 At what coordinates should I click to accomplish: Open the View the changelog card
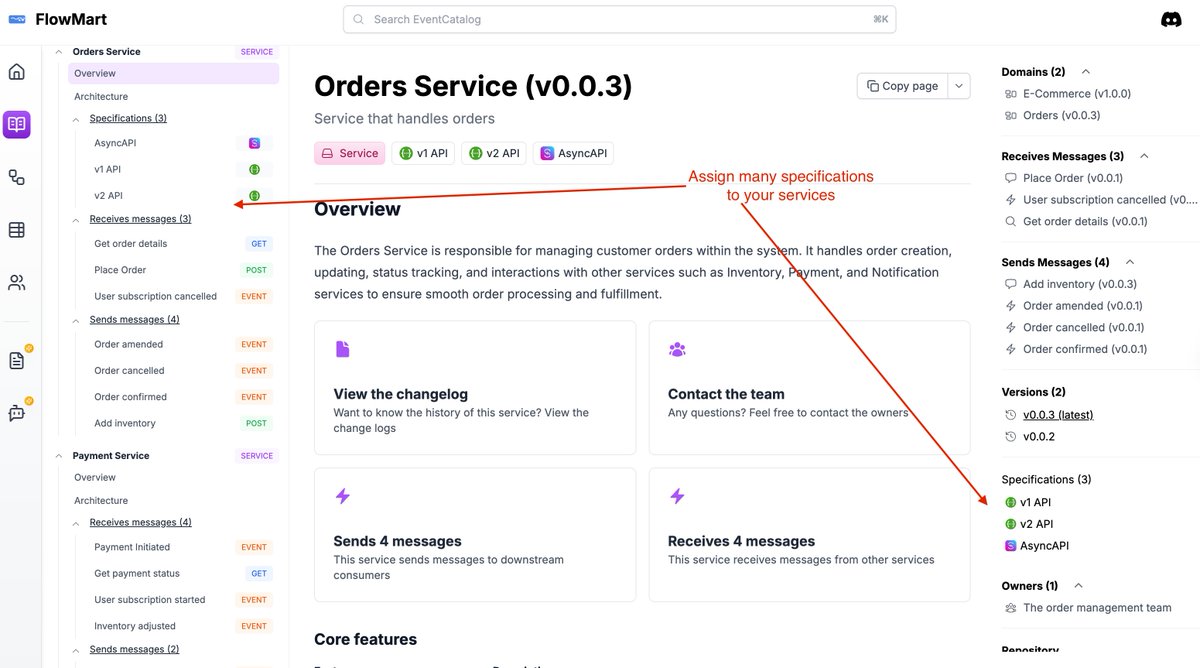point(475,388)
